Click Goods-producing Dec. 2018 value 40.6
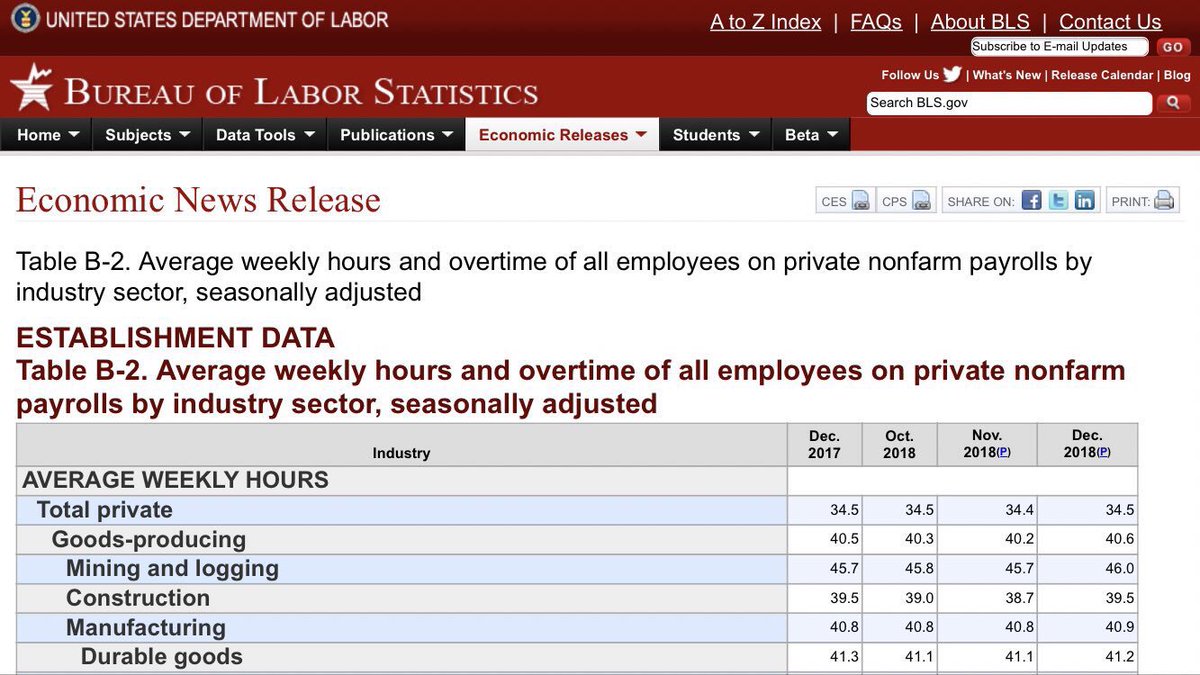 click(x=1119, y=539)
